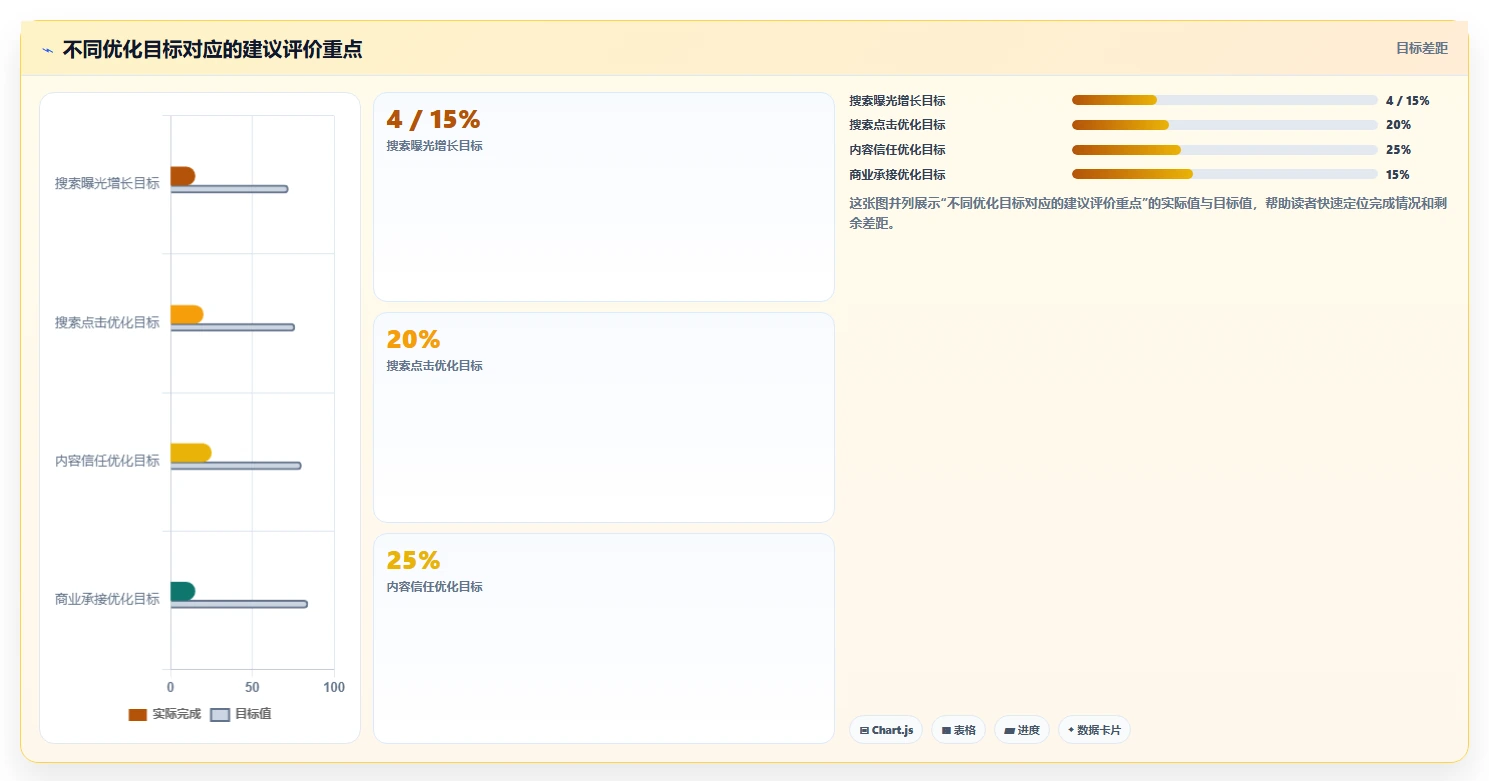Click the 搜索曝光增长目标 chart axis label
The image size is (1489, 781).
[x=107, y=183]
